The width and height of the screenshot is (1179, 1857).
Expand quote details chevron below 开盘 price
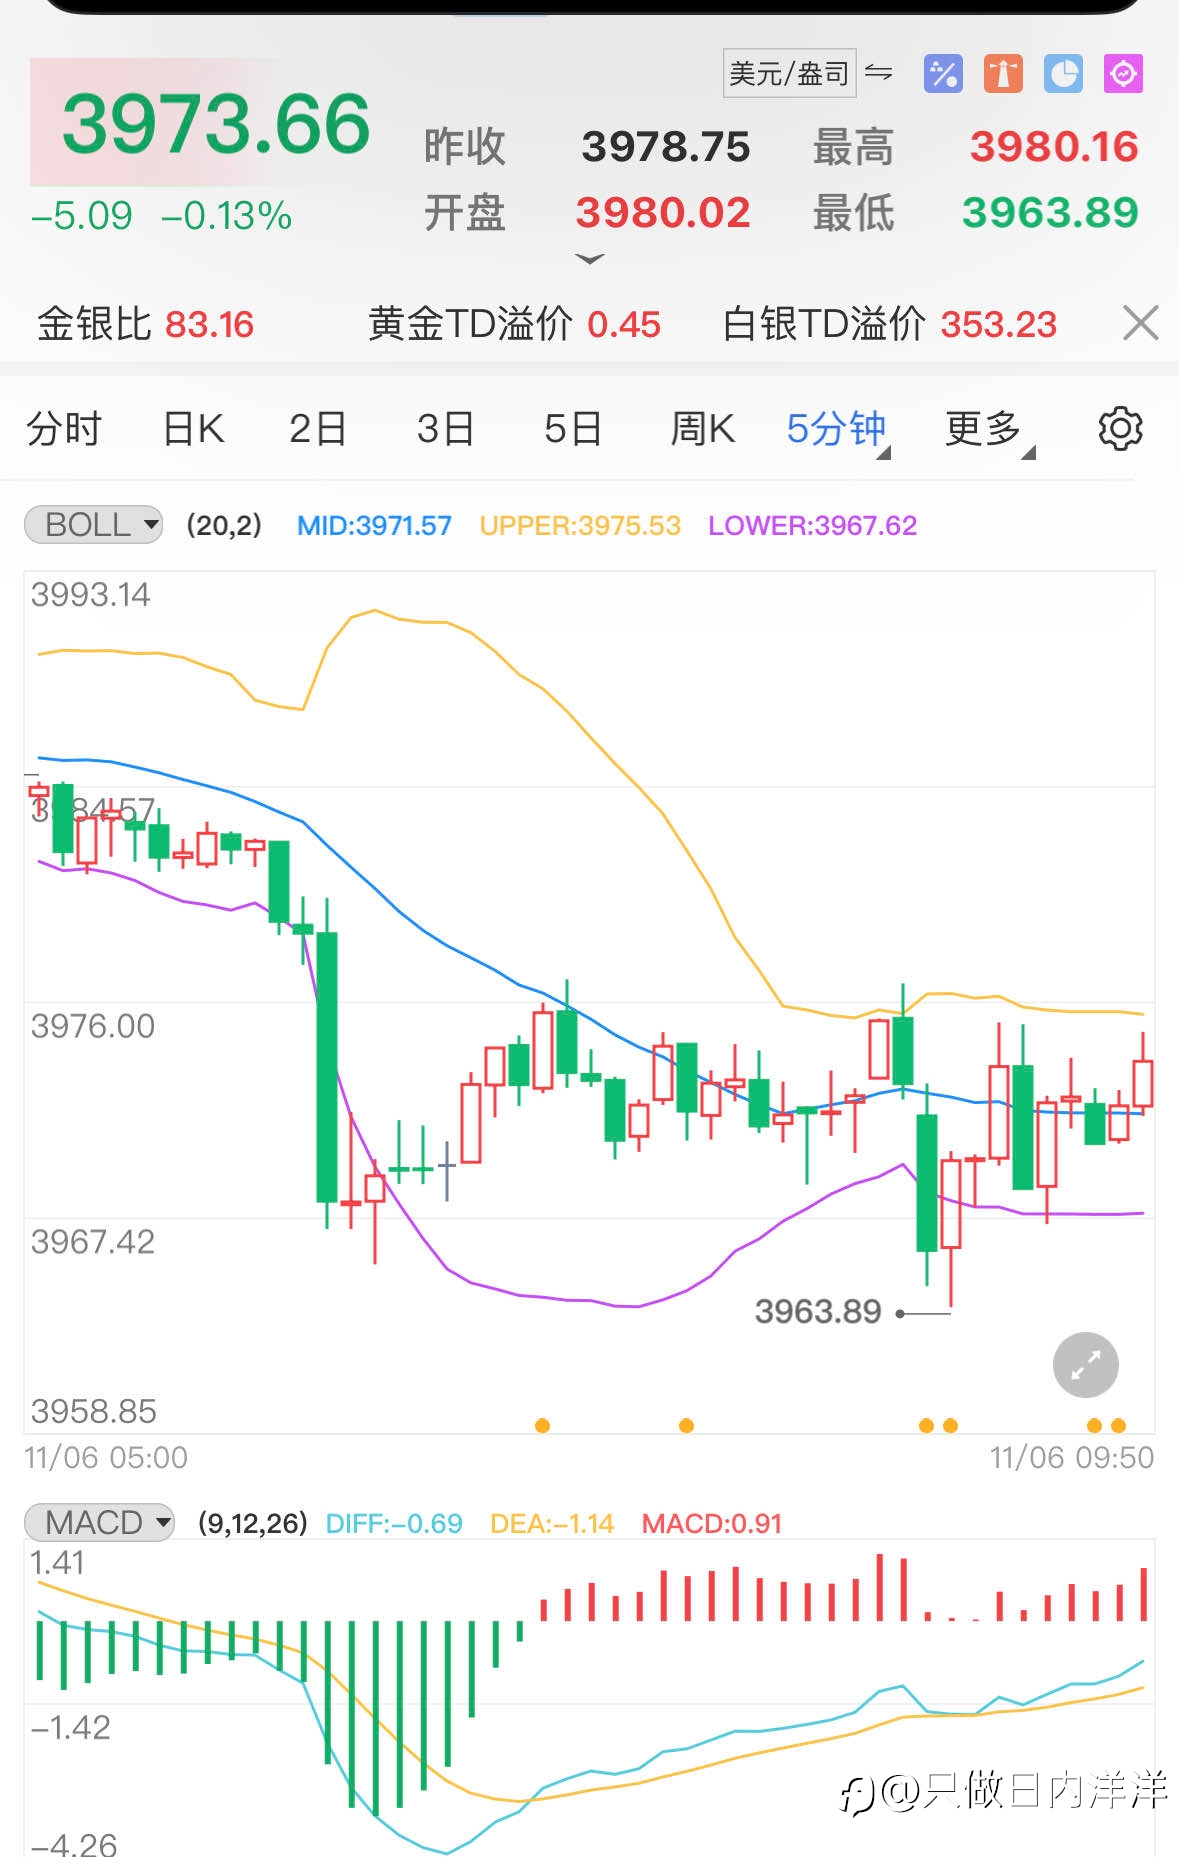590,259
